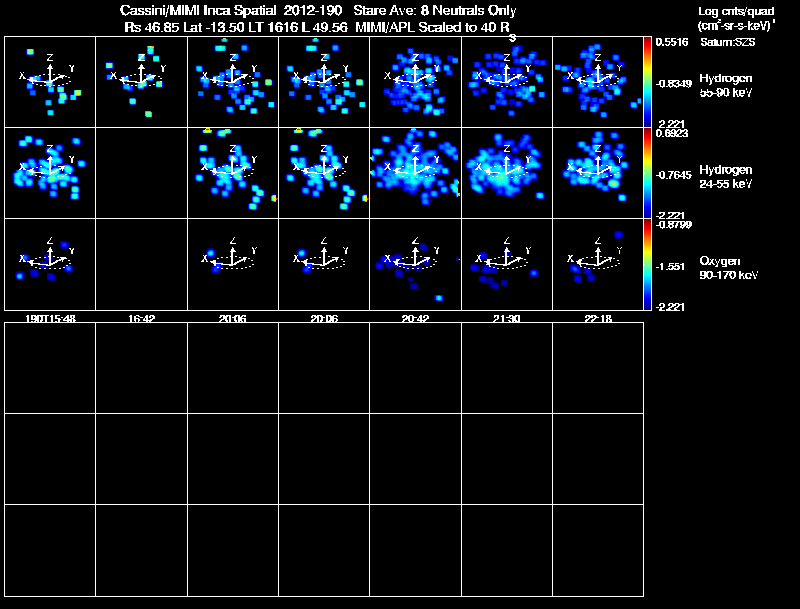The height and width of the screenshot is (609, 800).
Task: Select the Oxygen 90-170 keV image at 20:42
Action: 415,264
